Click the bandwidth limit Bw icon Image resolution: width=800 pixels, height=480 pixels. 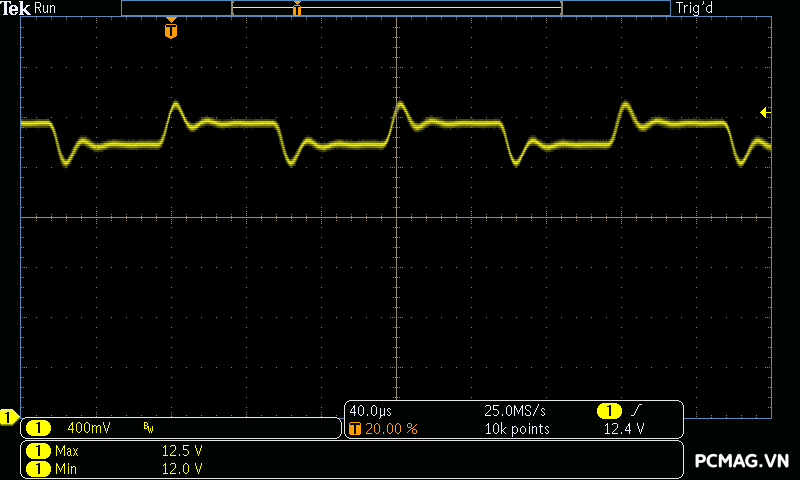pos(148,428)
